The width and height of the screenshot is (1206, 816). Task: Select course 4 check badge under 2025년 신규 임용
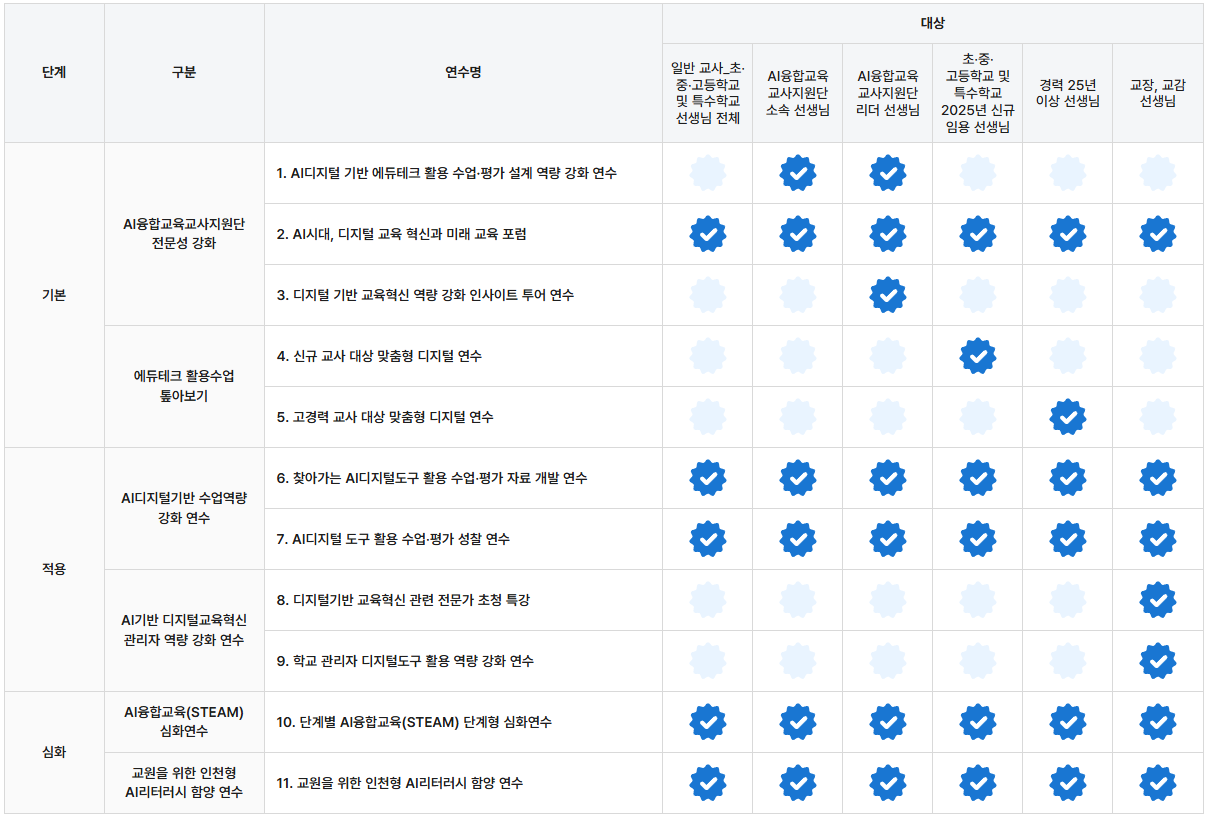click(977, 356)
